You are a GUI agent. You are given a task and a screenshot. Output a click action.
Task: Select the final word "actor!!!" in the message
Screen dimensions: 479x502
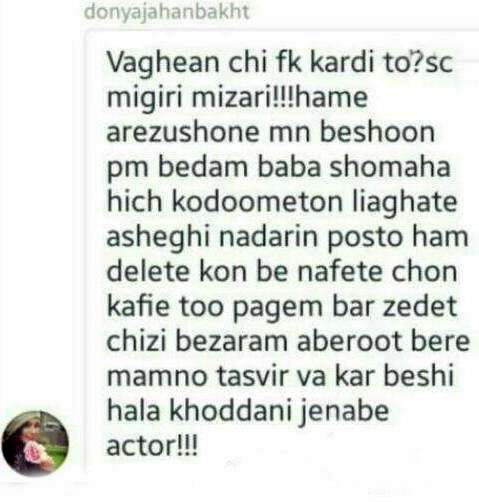[152, 446]
